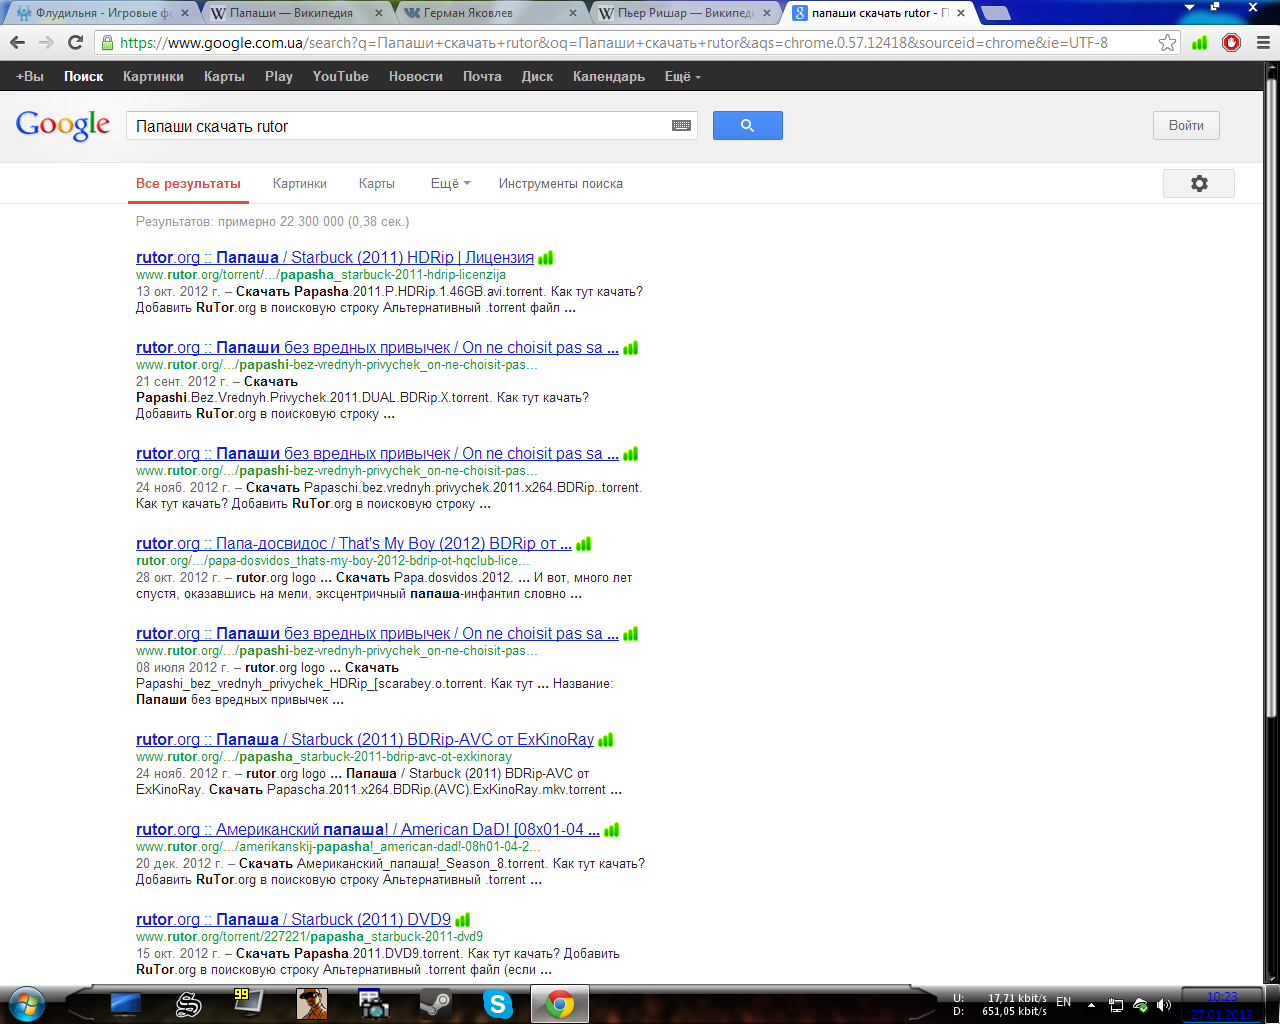Open Fraps from the taskbar
The height and width of the screenshot is (1024, 1280).
pyautogui.click(x=248, y=1003)
